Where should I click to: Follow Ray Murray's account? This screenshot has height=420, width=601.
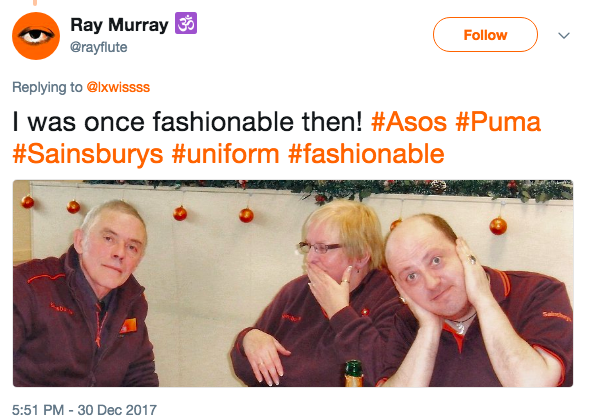485,35
